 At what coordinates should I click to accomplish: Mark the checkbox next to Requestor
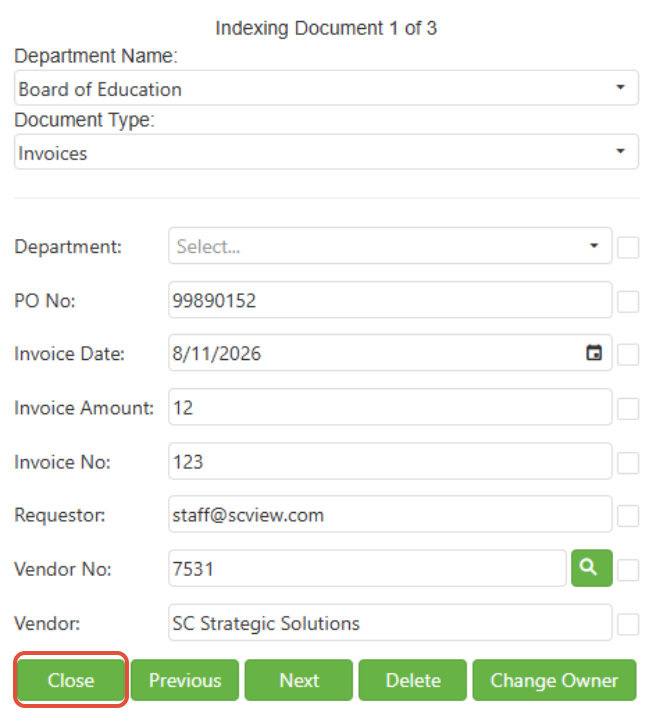[x=628, y=516]
